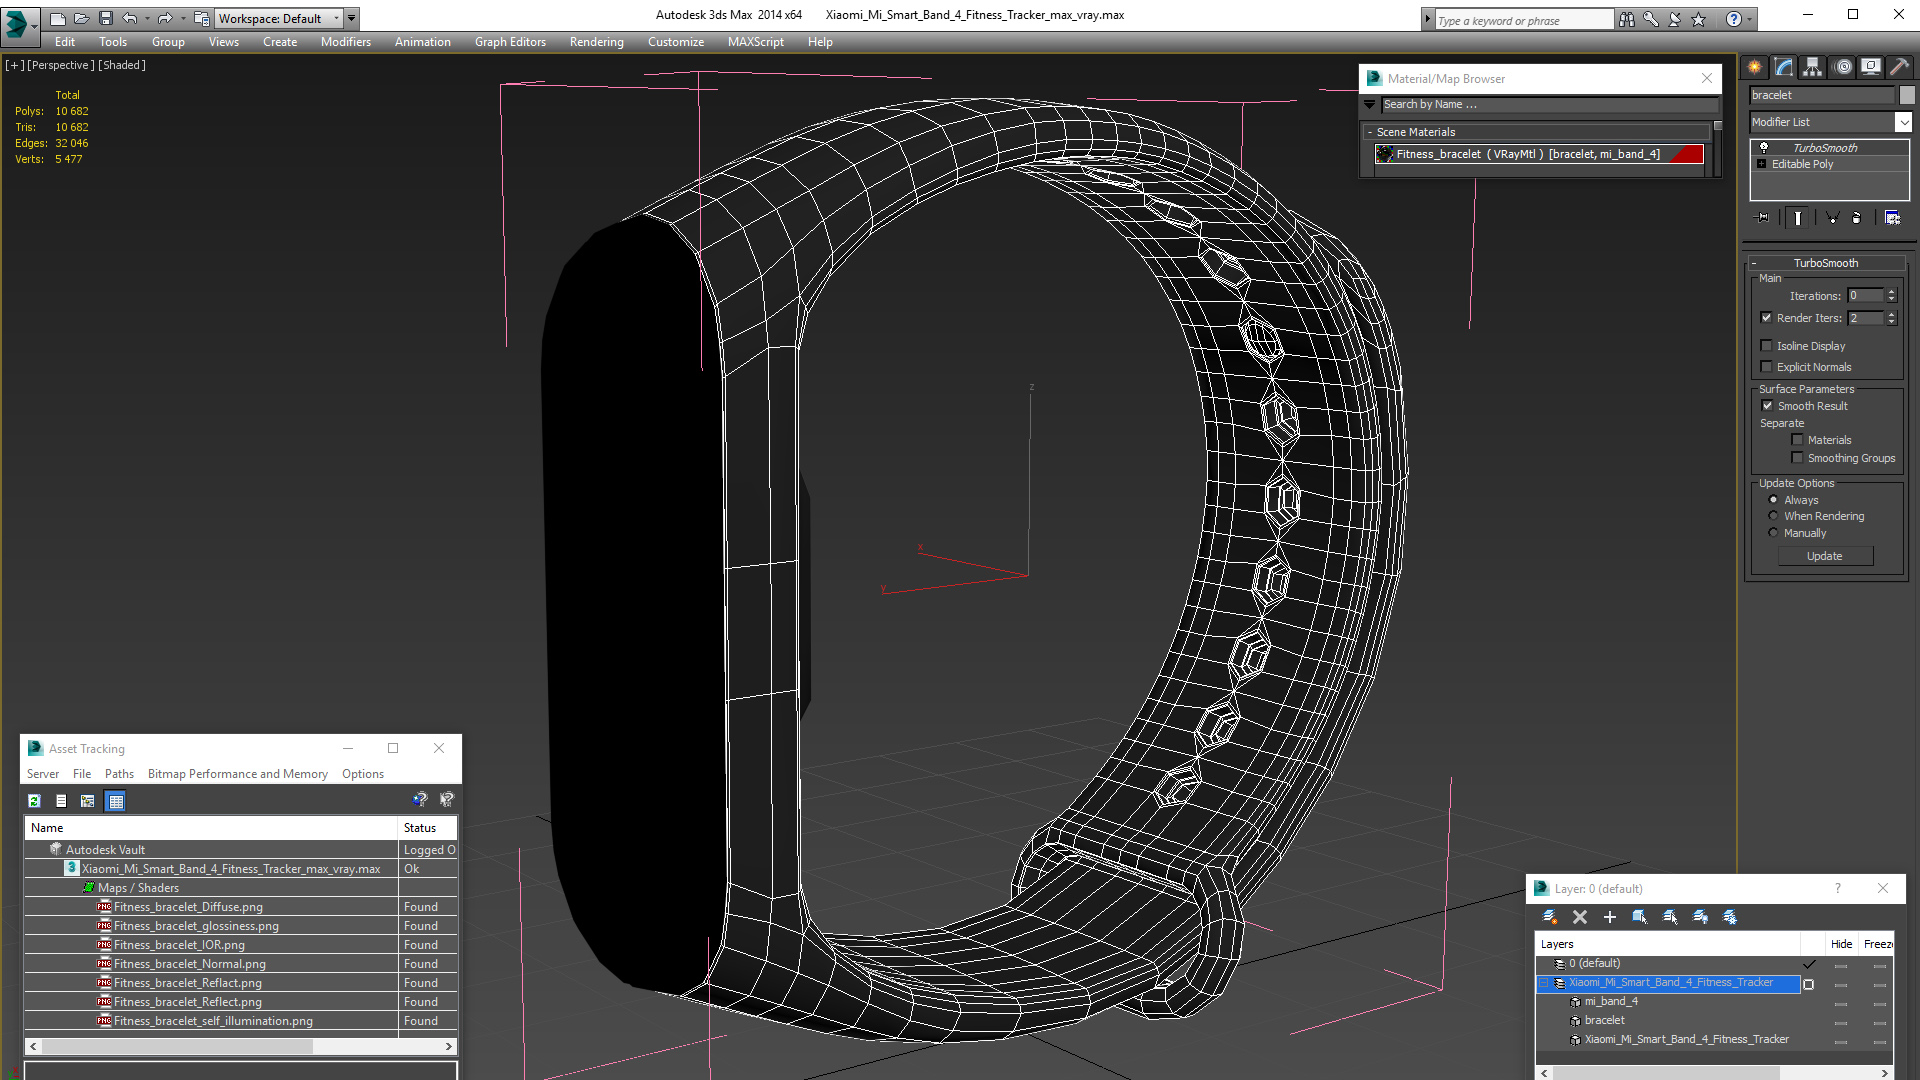Click Make Unique icon under modifier stack

point(1832,217)
